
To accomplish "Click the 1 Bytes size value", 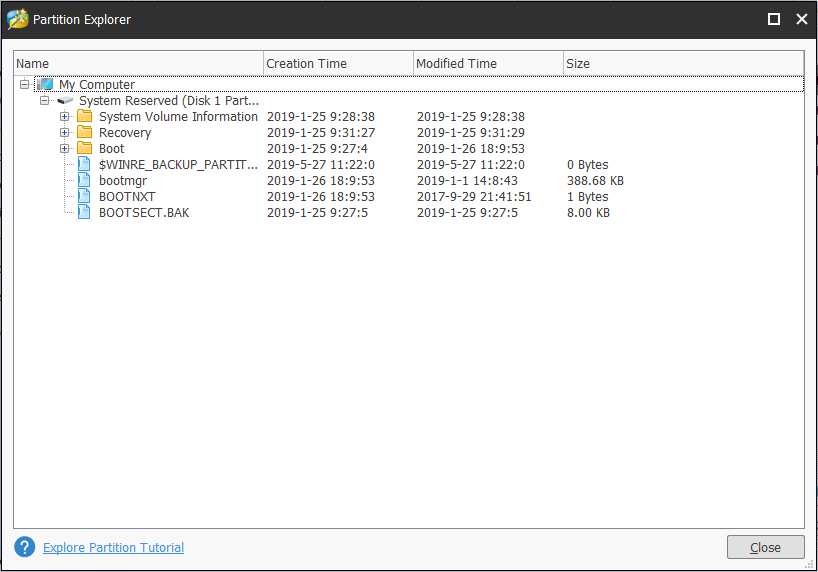I will (587, 197).
